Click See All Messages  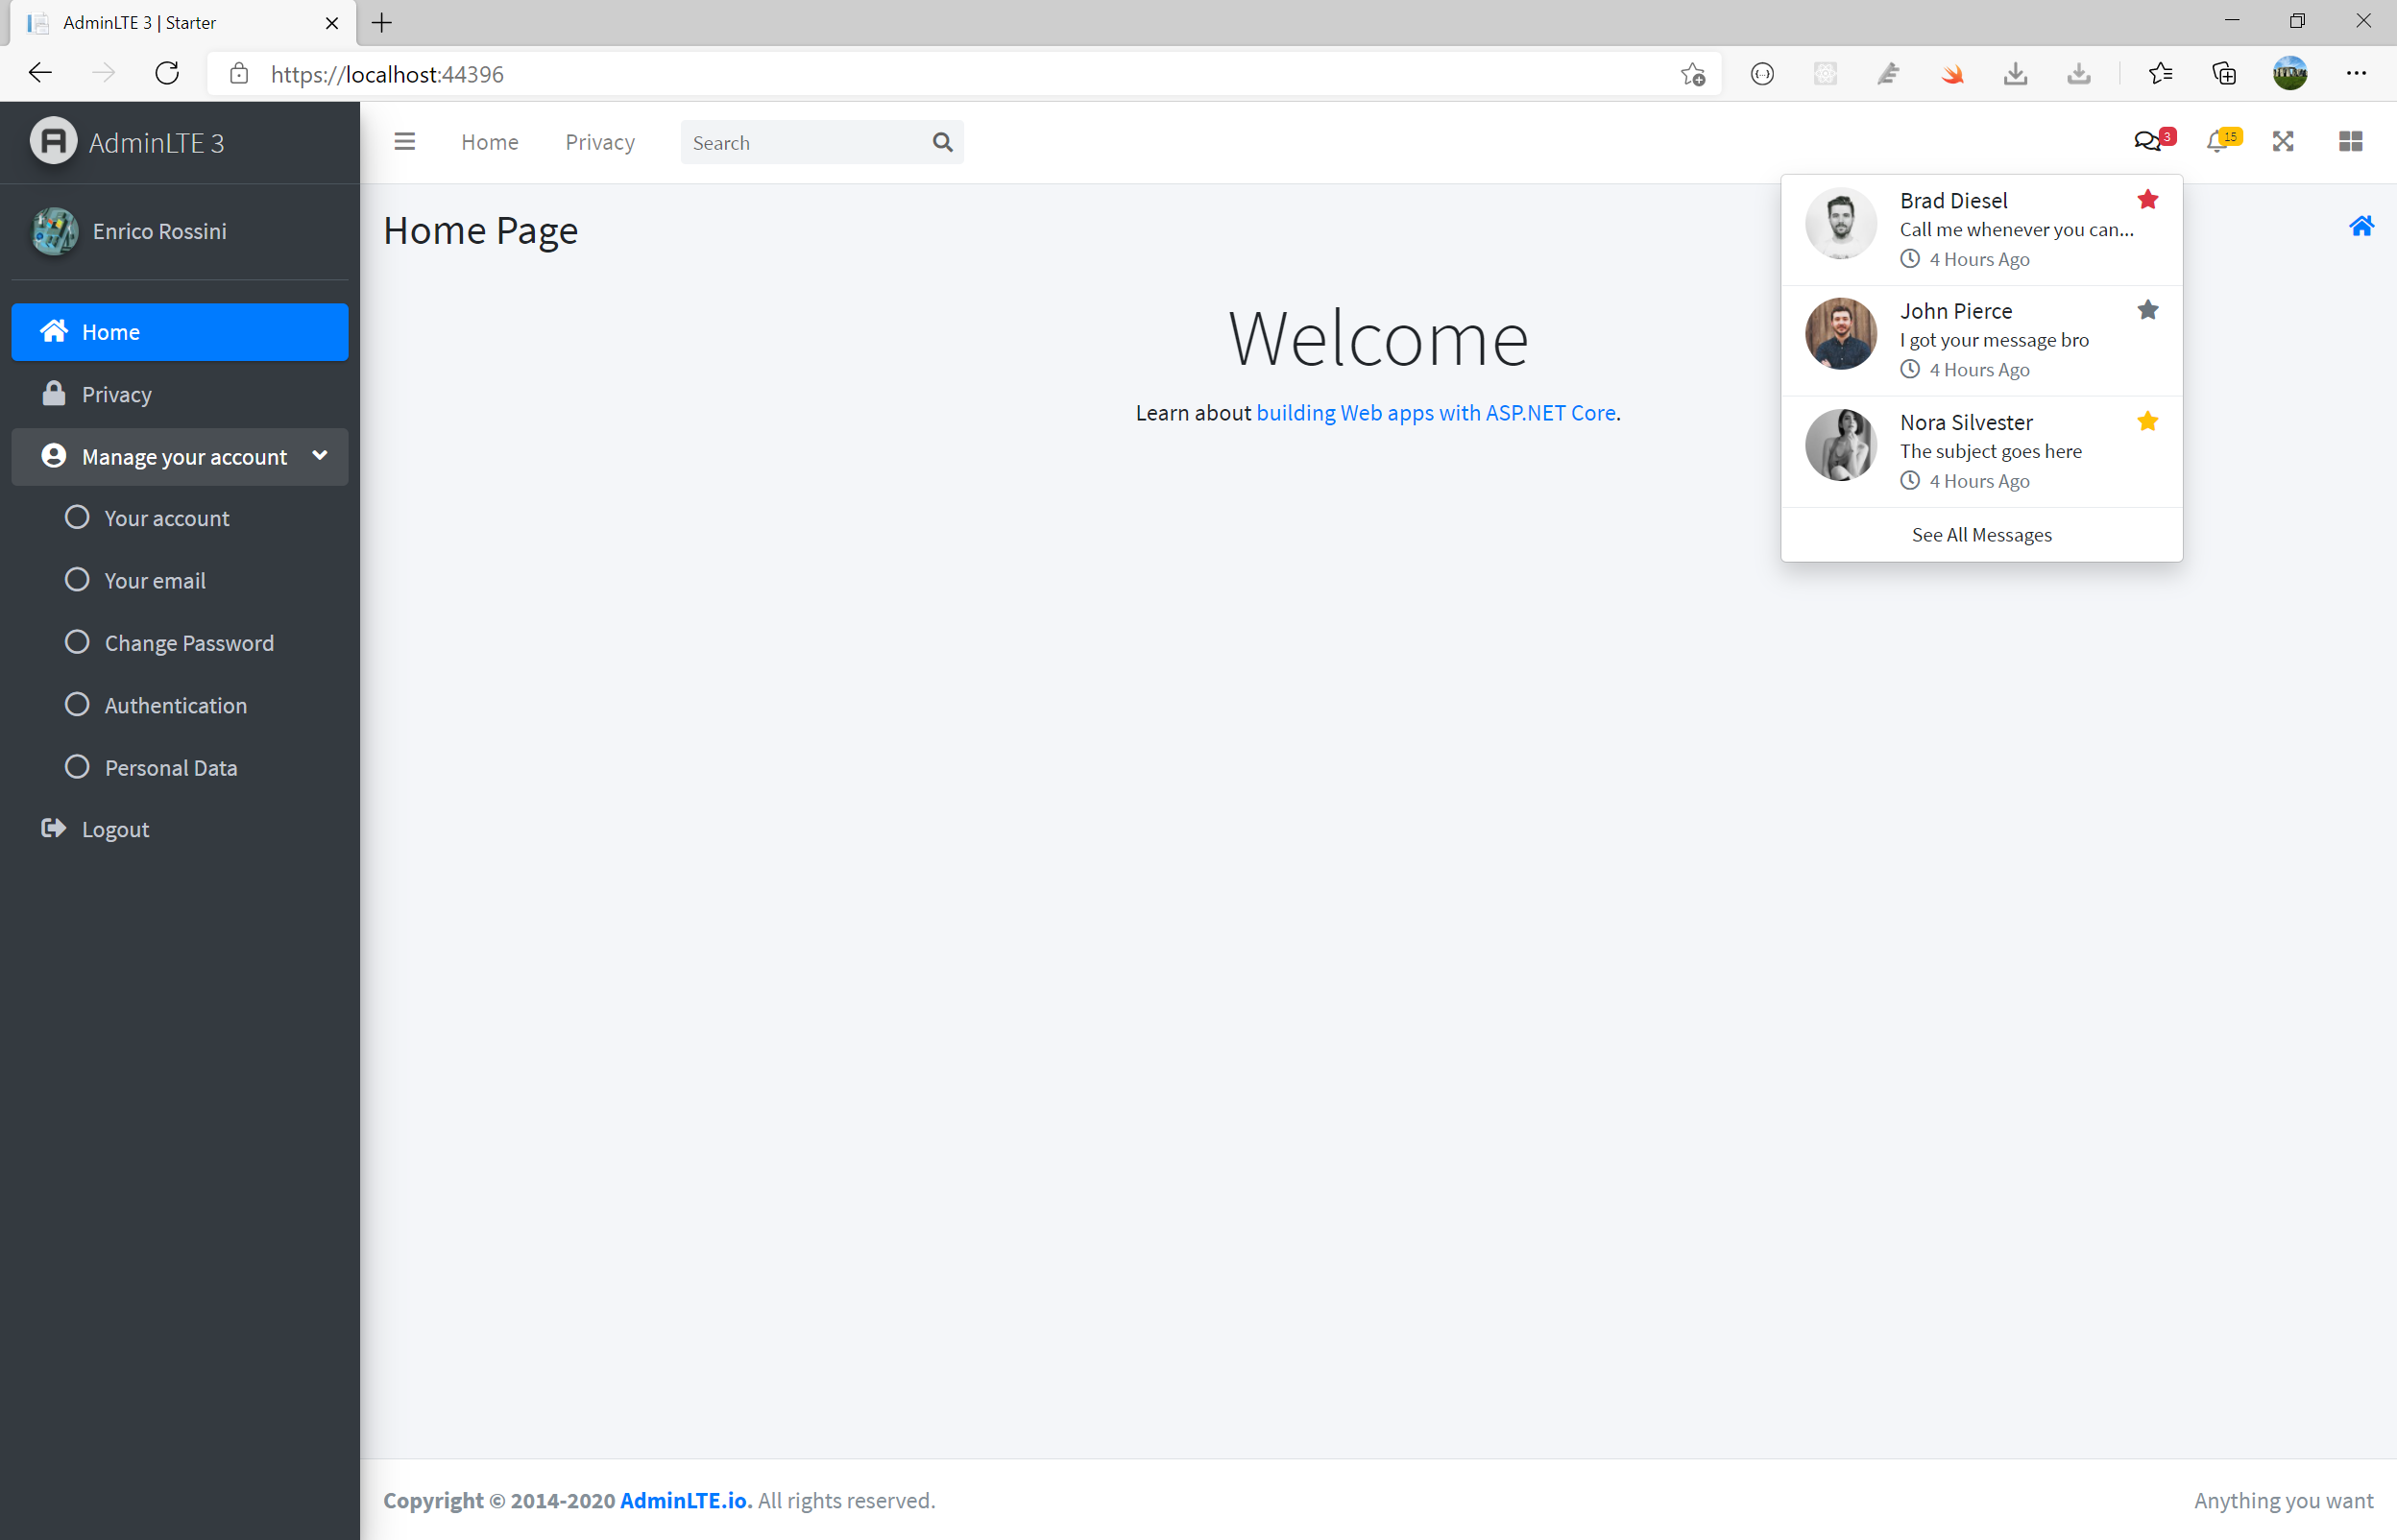1981,534
